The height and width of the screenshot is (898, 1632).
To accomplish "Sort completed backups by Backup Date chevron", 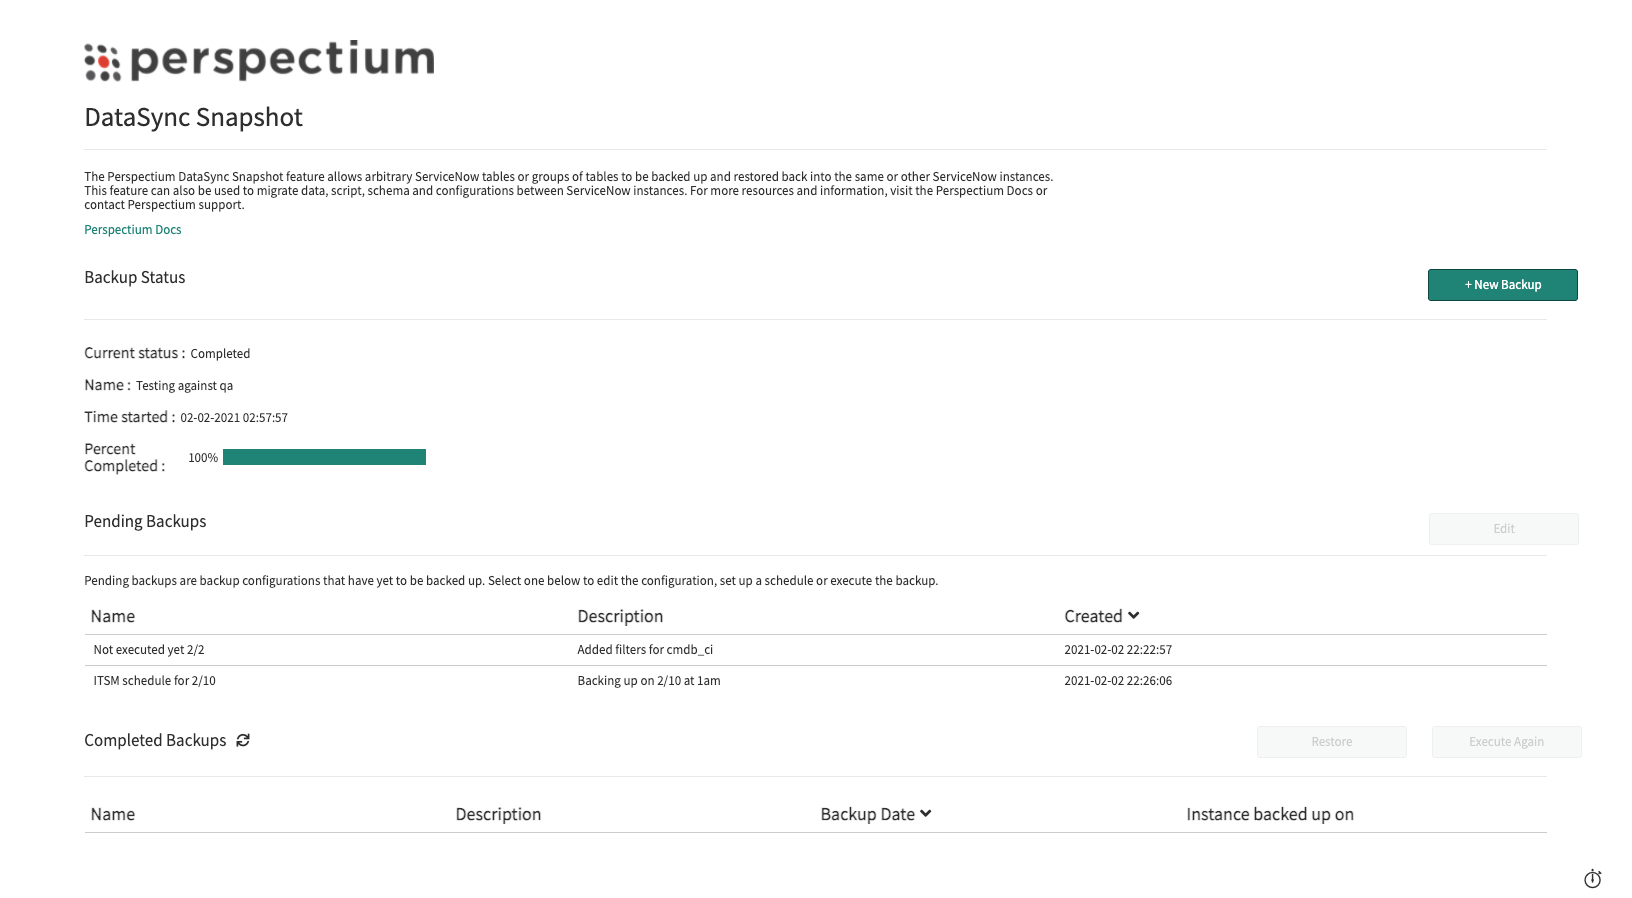I will click(926, 813).
